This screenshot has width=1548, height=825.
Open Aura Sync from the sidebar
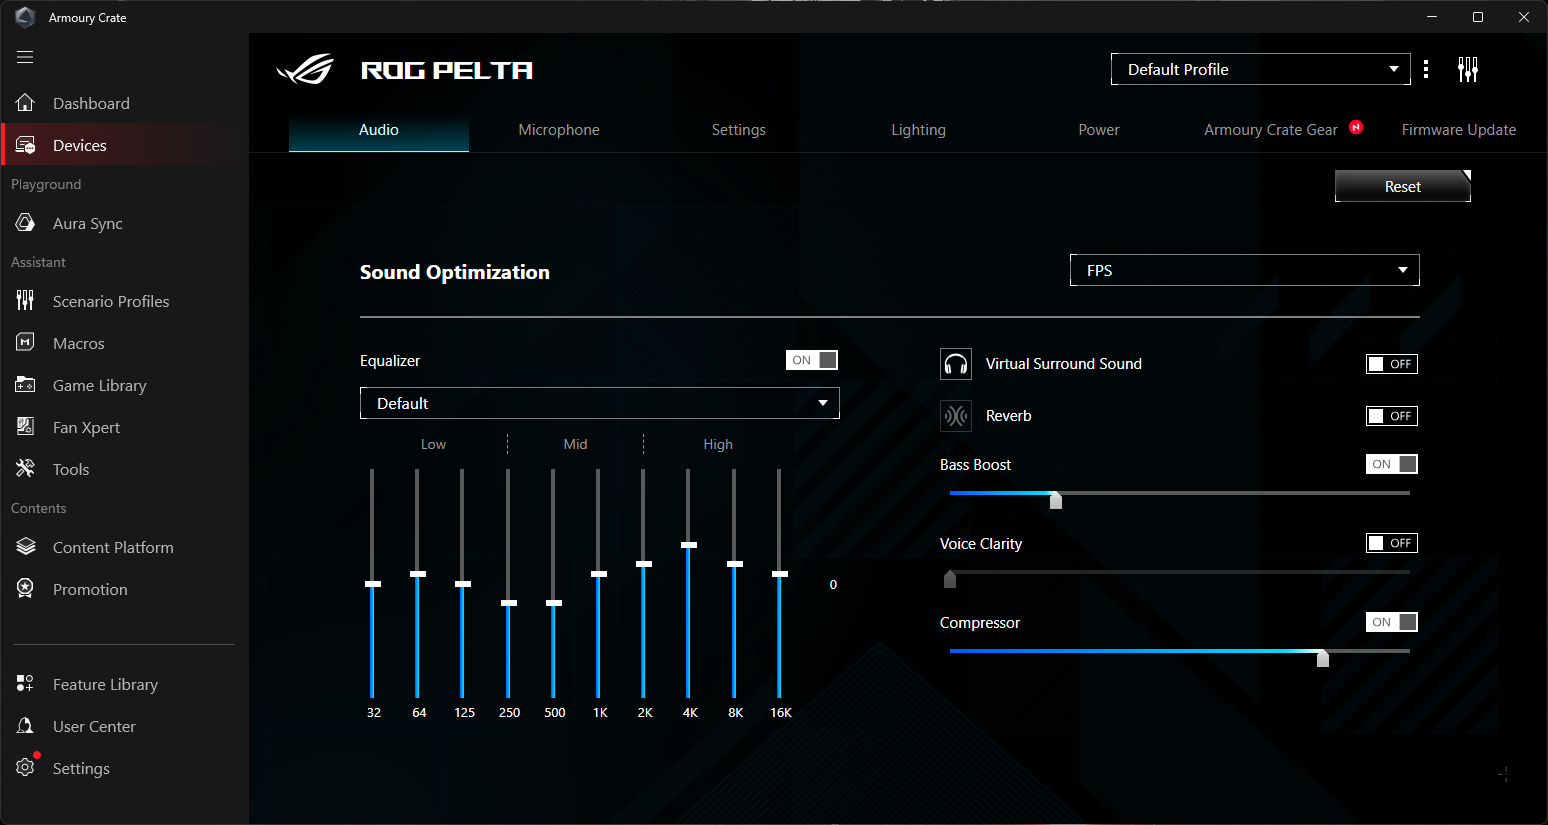[x=87, y=224]
